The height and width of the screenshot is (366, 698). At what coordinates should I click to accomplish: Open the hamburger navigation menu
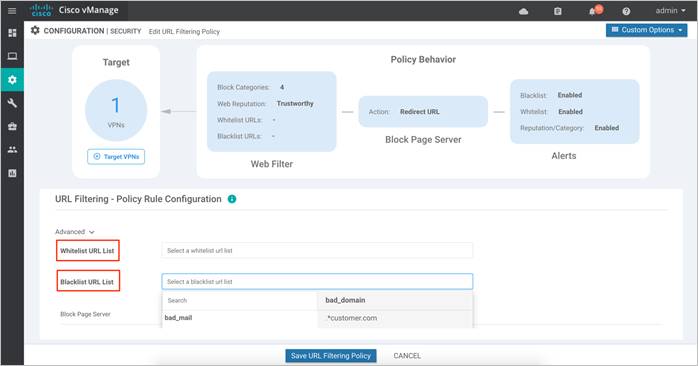[x=12, y=11]
